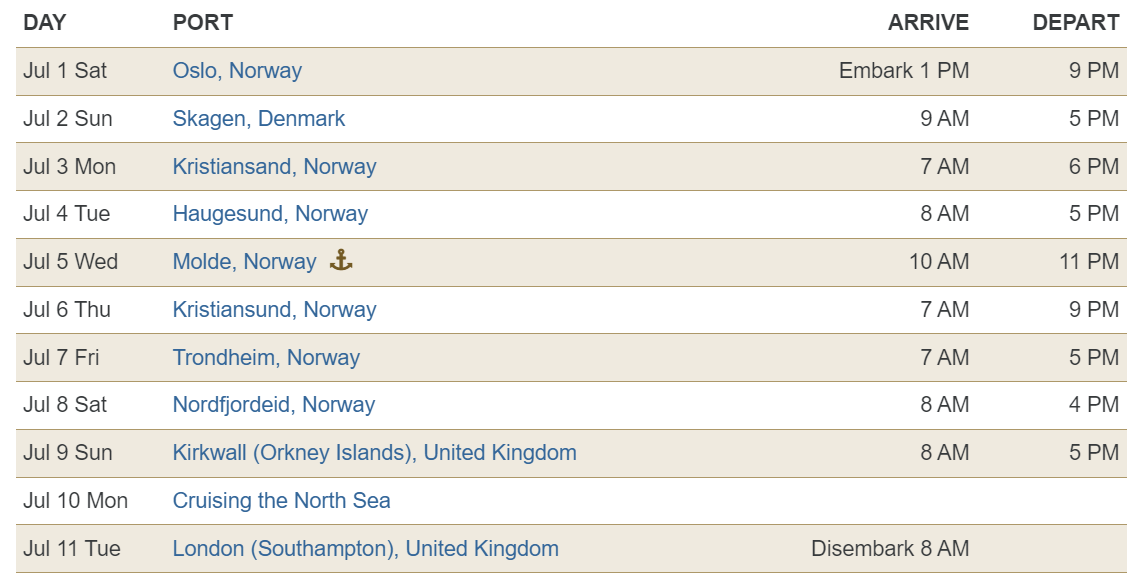Click the DEPART column header

(x=1076, y=23)
